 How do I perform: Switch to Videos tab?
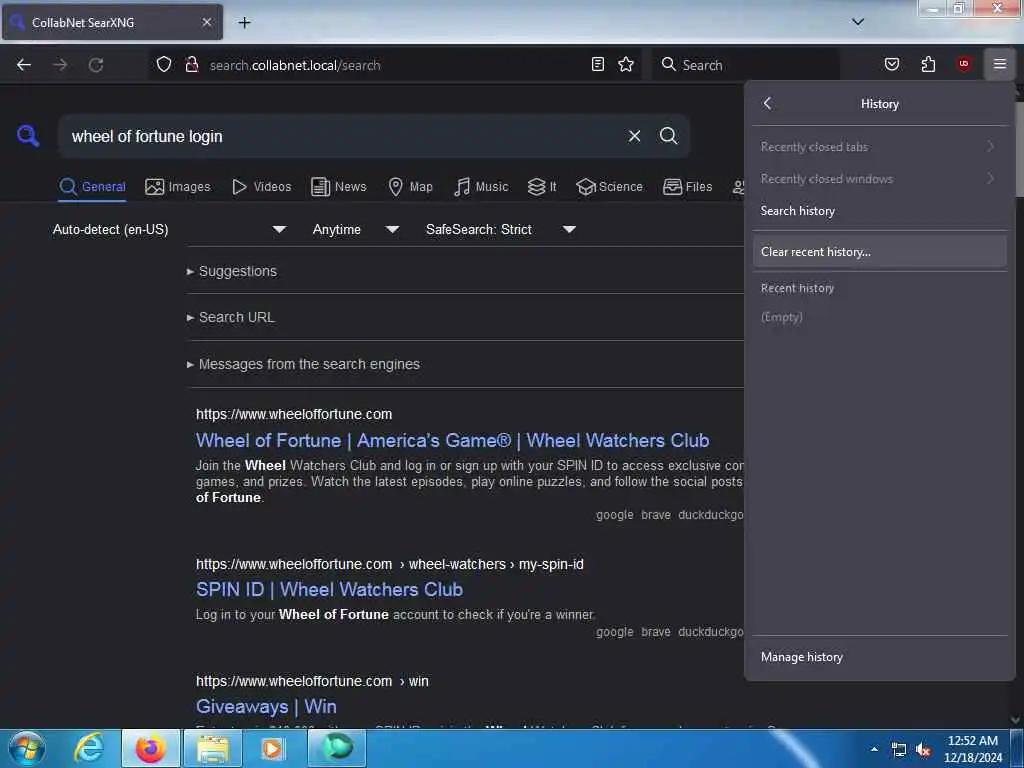point(262,187)
